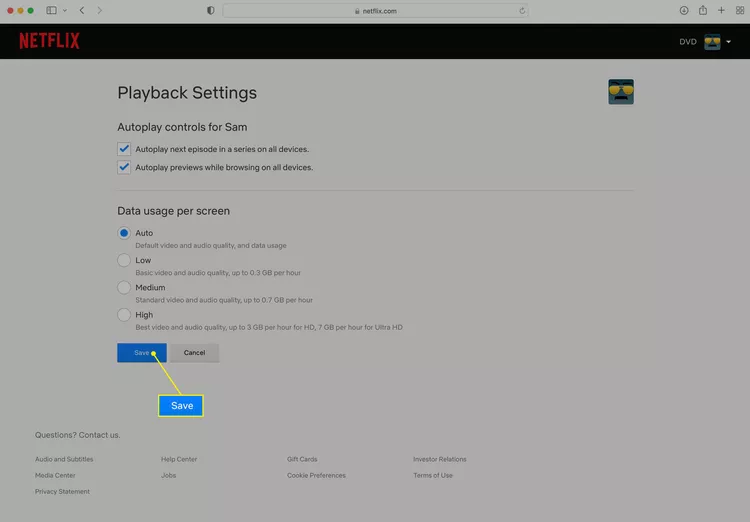Choose Medium data usage setting
The image size is (750, 522).
(124, 287)
